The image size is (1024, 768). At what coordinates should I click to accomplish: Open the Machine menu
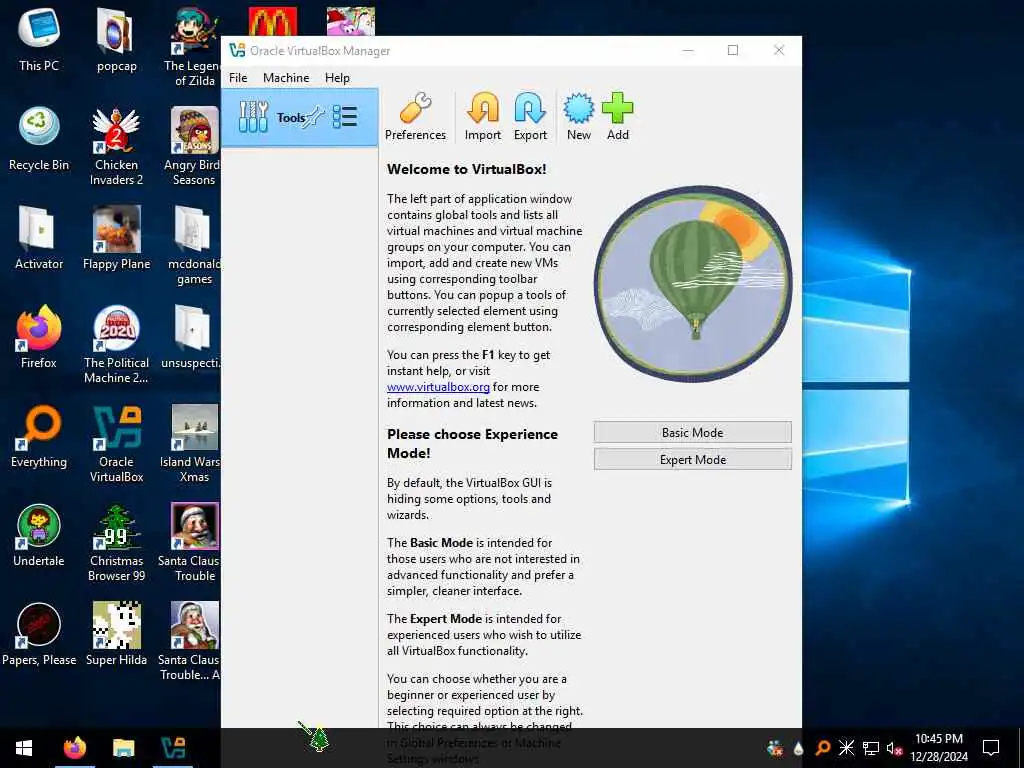[286, 78]
